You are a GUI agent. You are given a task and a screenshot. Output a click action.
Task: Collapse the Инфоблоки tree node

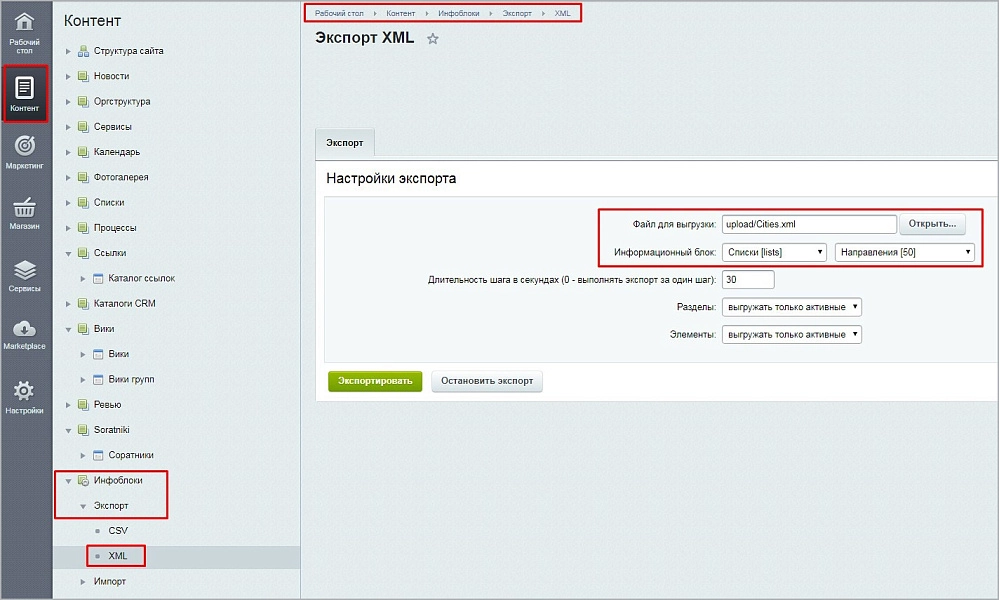(68, 481)
